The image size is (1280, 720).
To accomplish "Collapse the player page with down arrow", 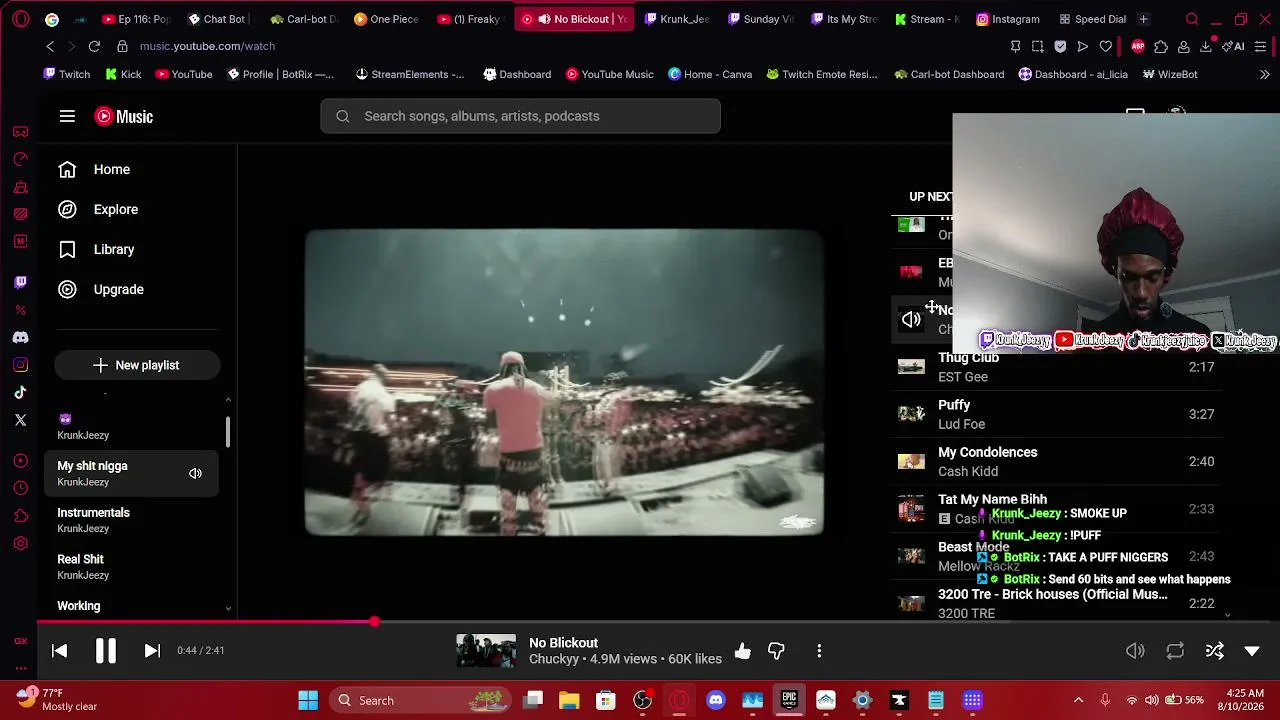I will [1252, 651].
